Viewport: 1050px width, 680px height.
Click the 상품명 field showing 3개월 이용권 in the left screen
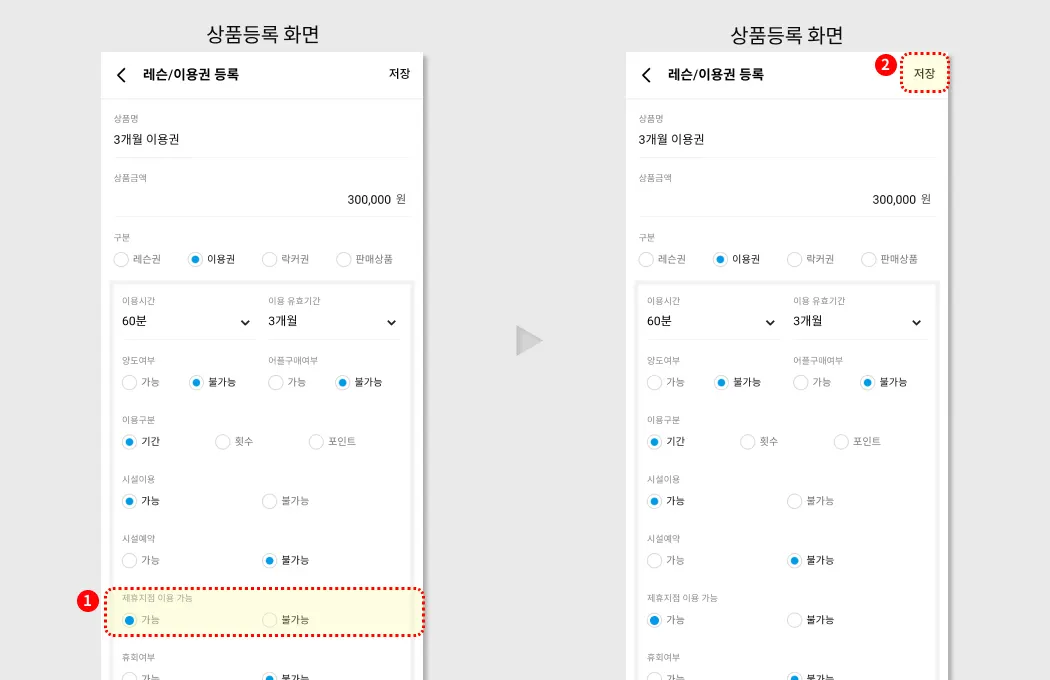[260, 139]
